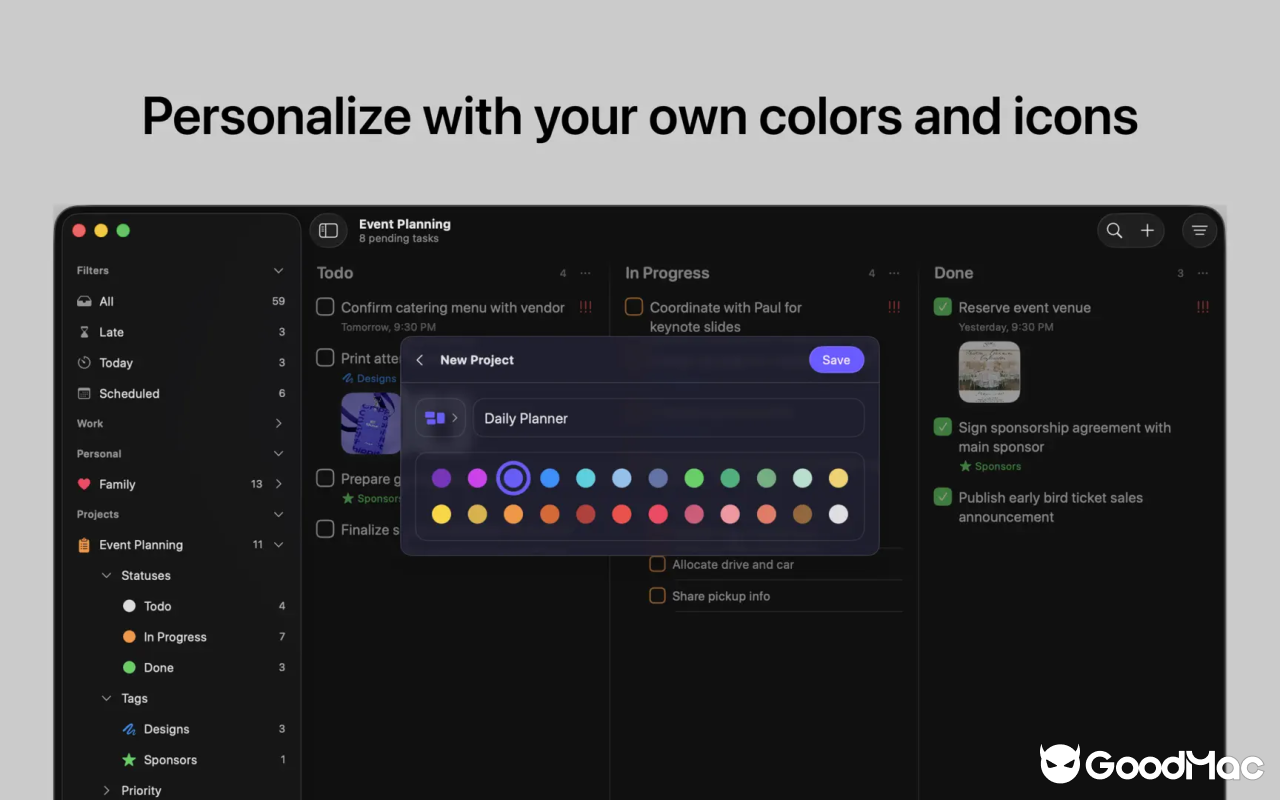Click the green Sponsors tag under sponsorship agreement
The height and width of the screenshot is (800, 1280).
tap(990, 466)
